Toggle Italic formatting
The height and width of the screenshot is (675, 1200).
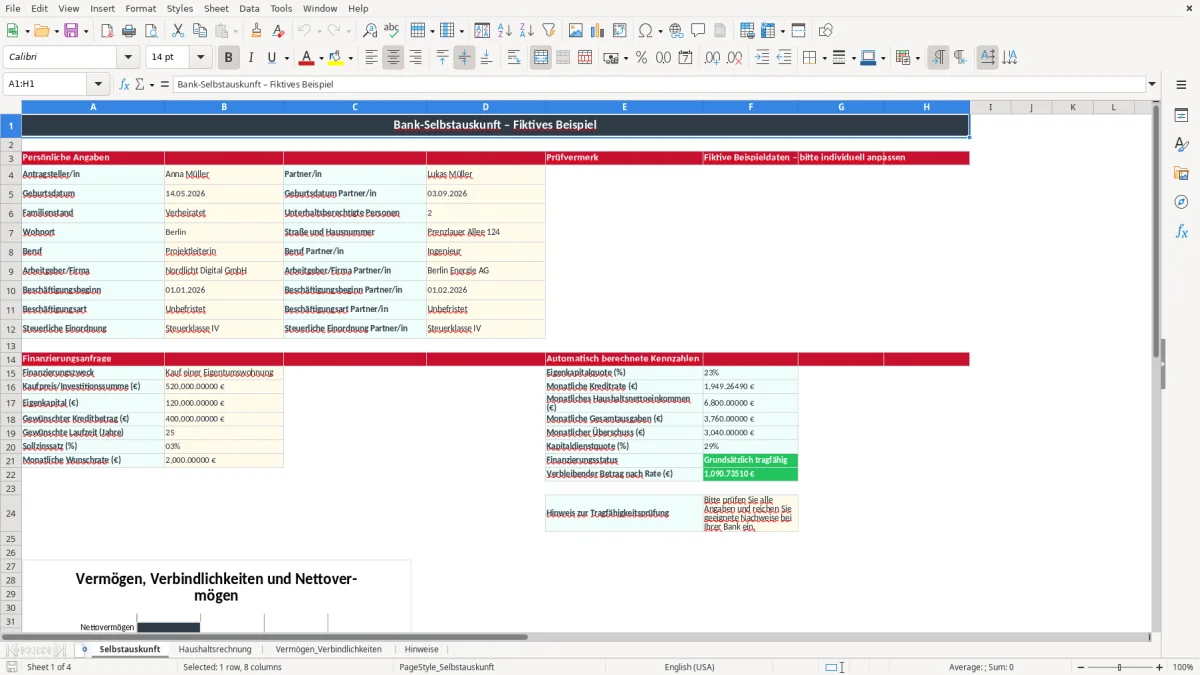[x=250, y=58]
